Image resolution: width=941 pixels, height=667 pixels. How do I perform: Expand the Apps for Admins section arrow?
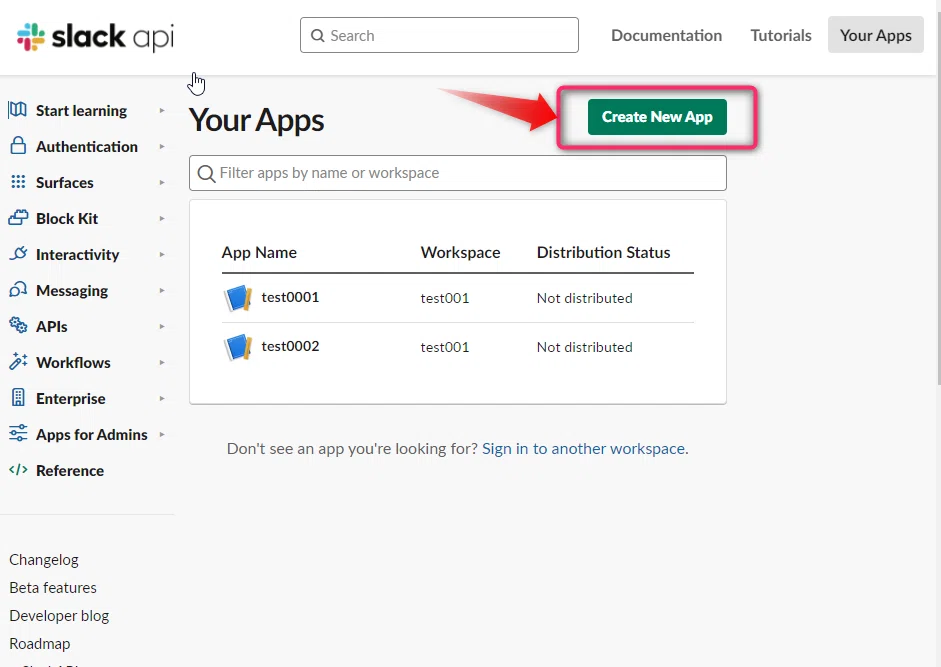pos(161,435)
